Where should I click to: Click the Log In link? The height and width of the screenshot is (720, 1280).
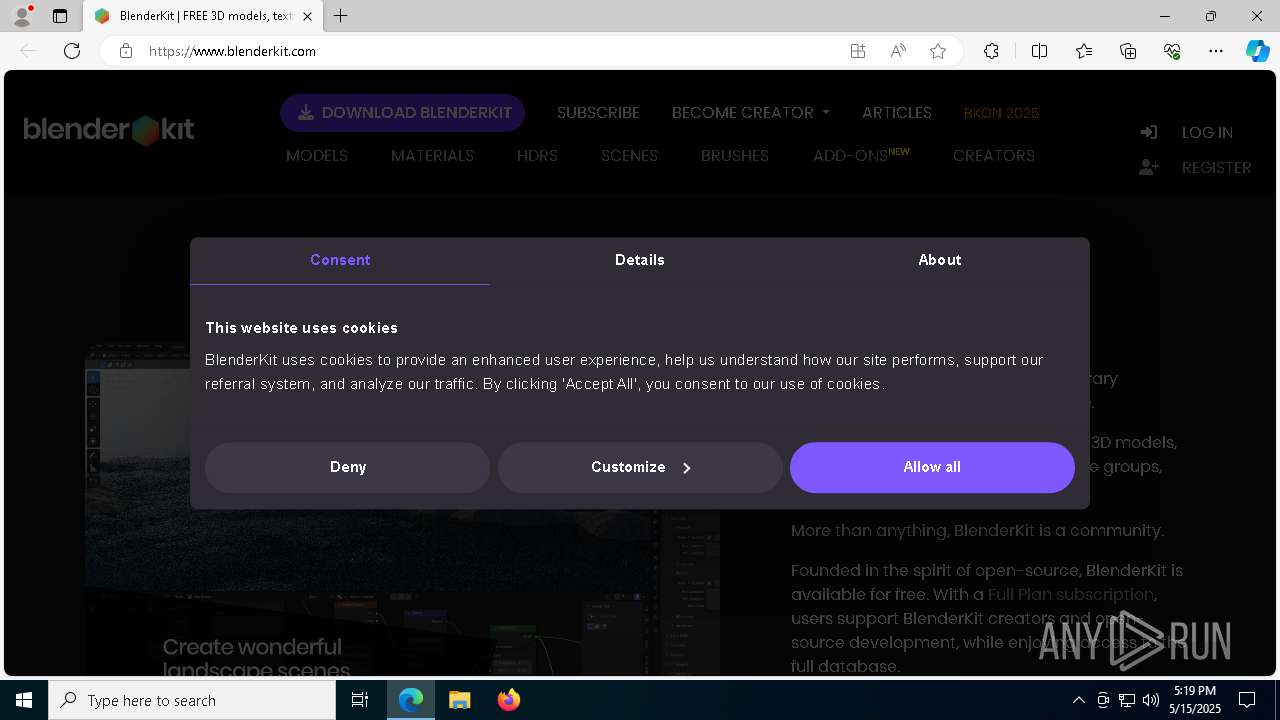[x=1207, y=133]
